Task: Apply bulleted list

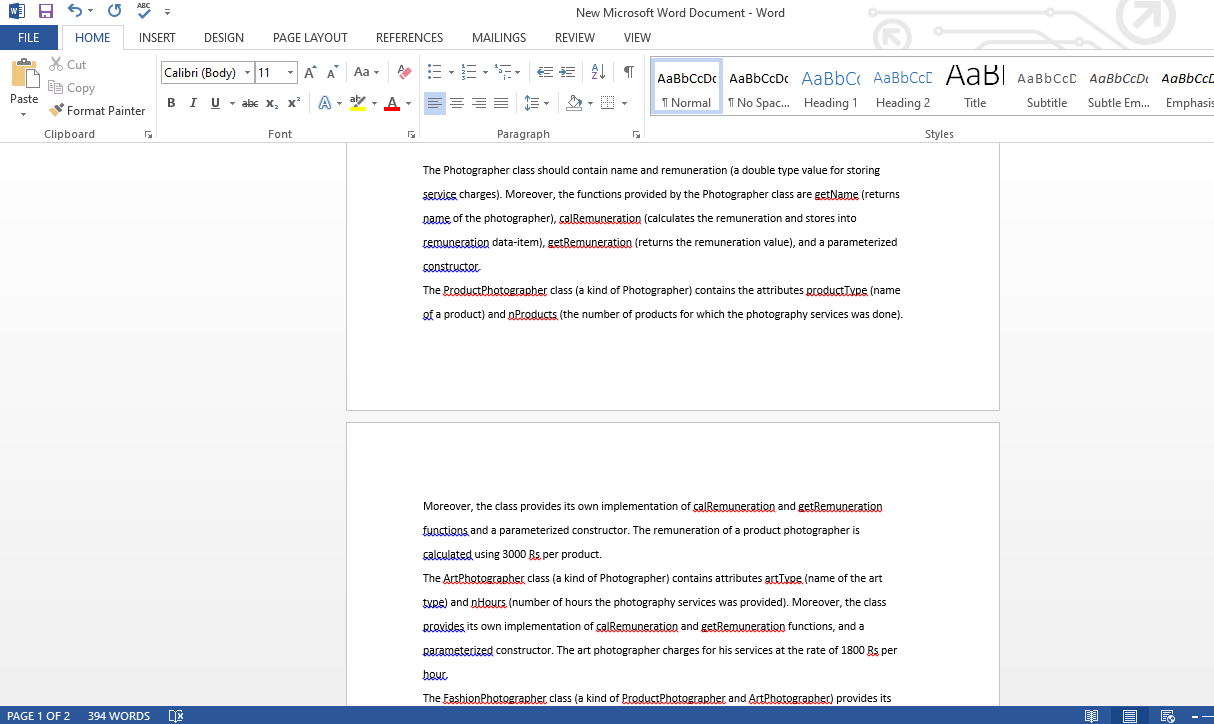Action: [x=435, y=73]
